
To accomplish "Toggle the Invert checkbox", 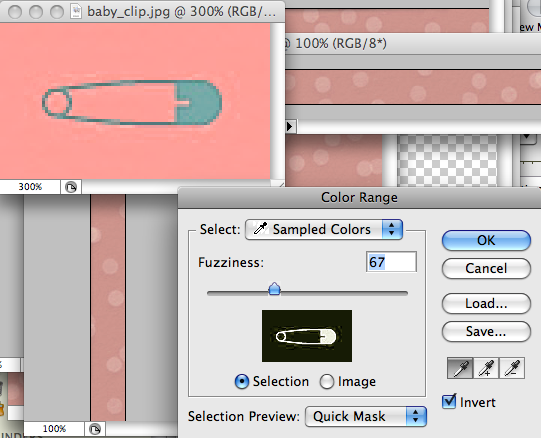I will coord(449,401).
